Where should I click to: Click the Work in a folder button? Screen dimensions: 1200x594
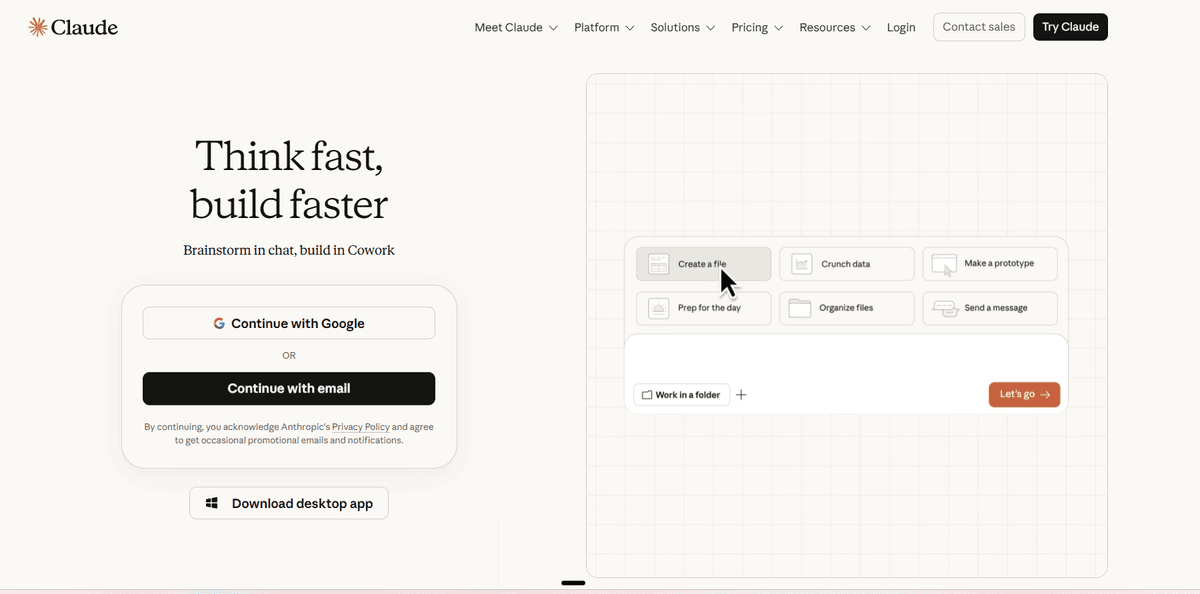coord(681,395)
